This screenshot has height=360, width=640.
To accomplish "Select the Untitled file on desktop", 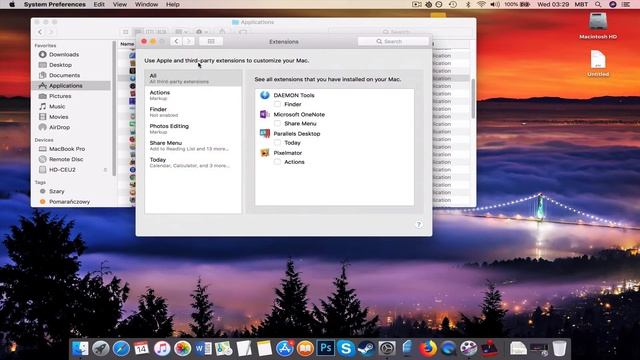I will point(598,63).
